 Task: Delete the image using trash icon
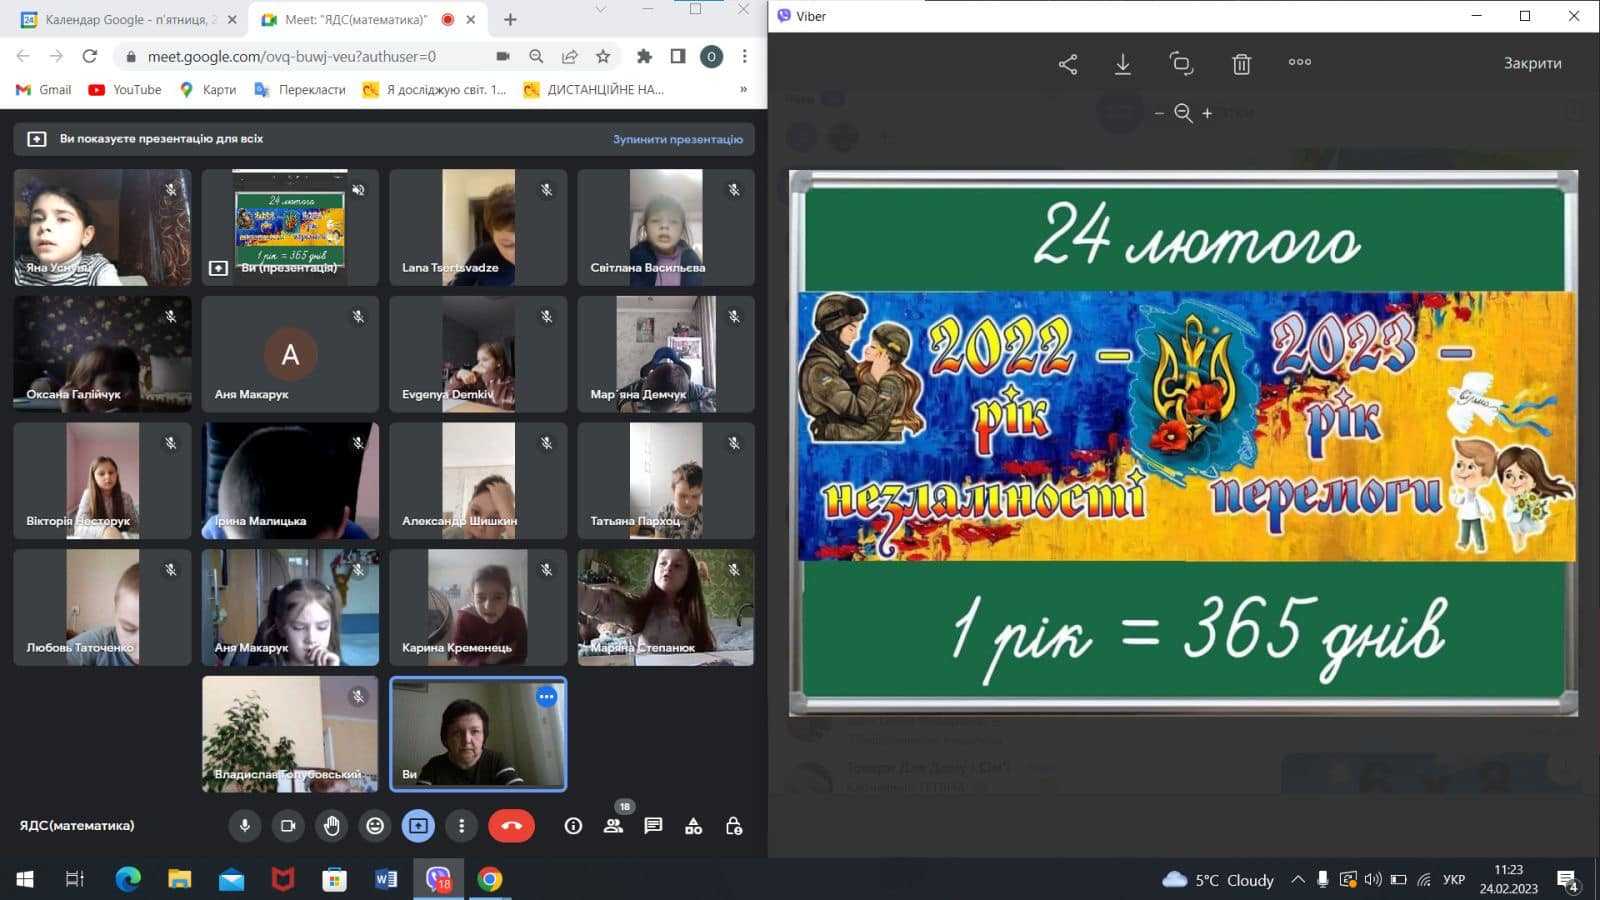pos(1241,64)
